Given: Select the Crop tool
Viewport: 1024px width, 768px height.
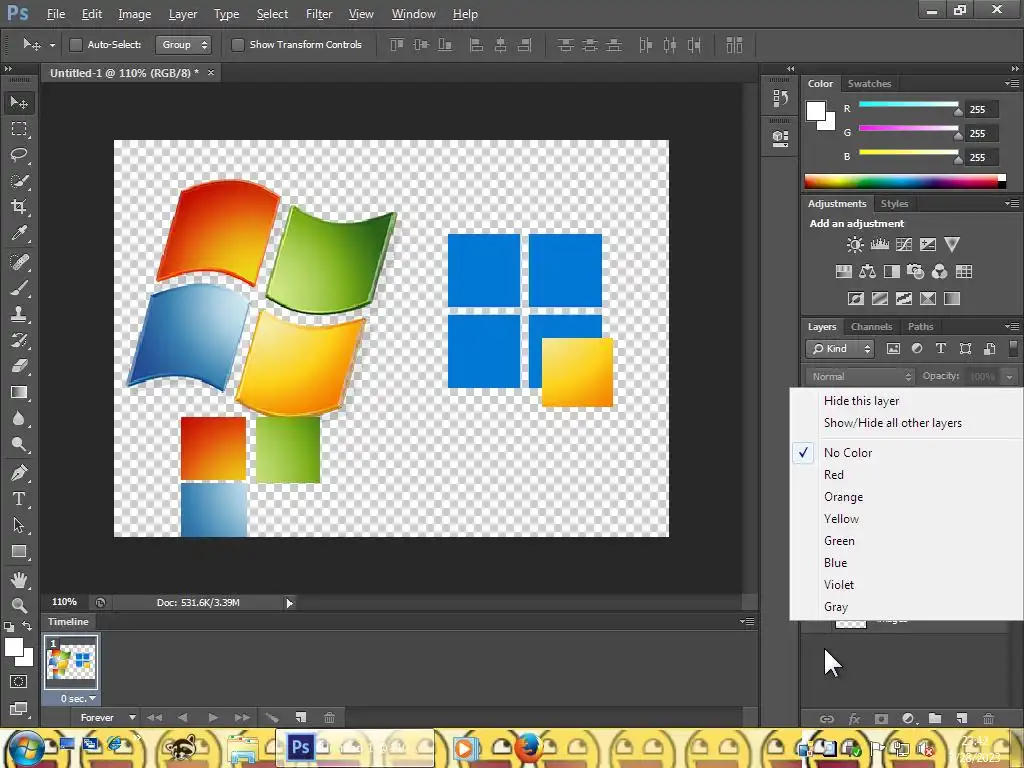Looking at the screenshot, I should (19, 207).
